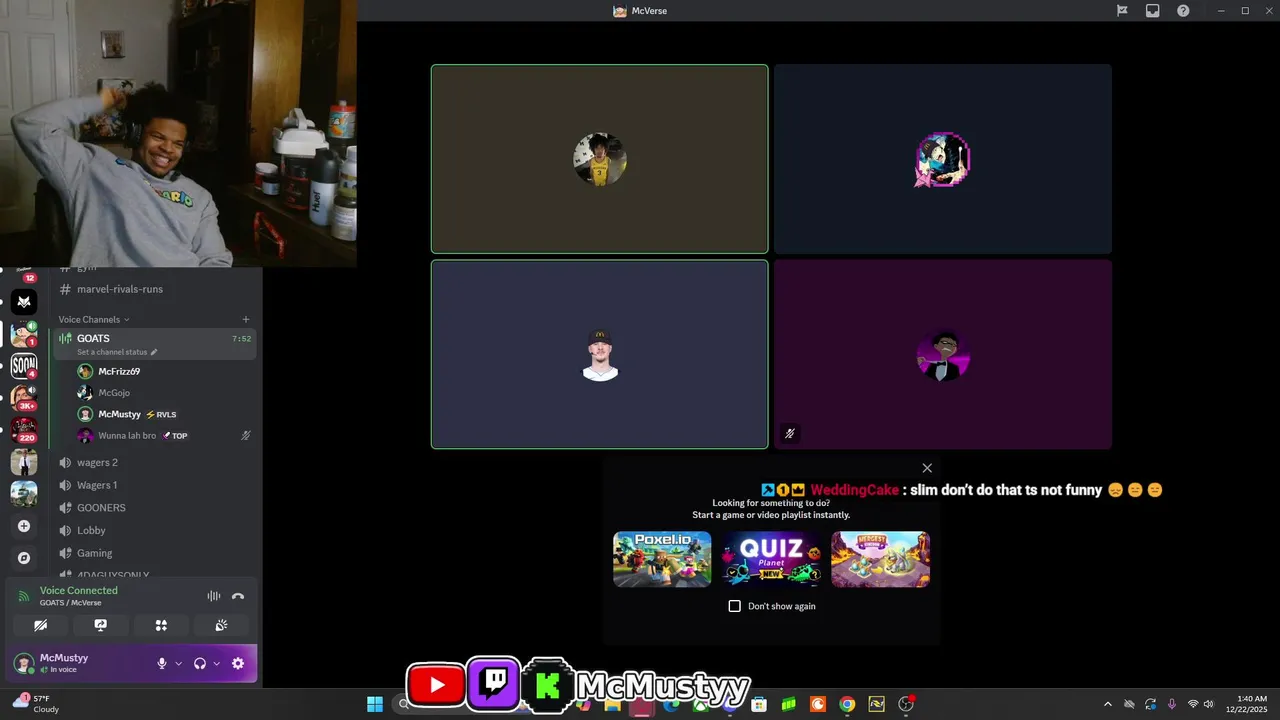Open the Discover compass icon

click(24, 558)
